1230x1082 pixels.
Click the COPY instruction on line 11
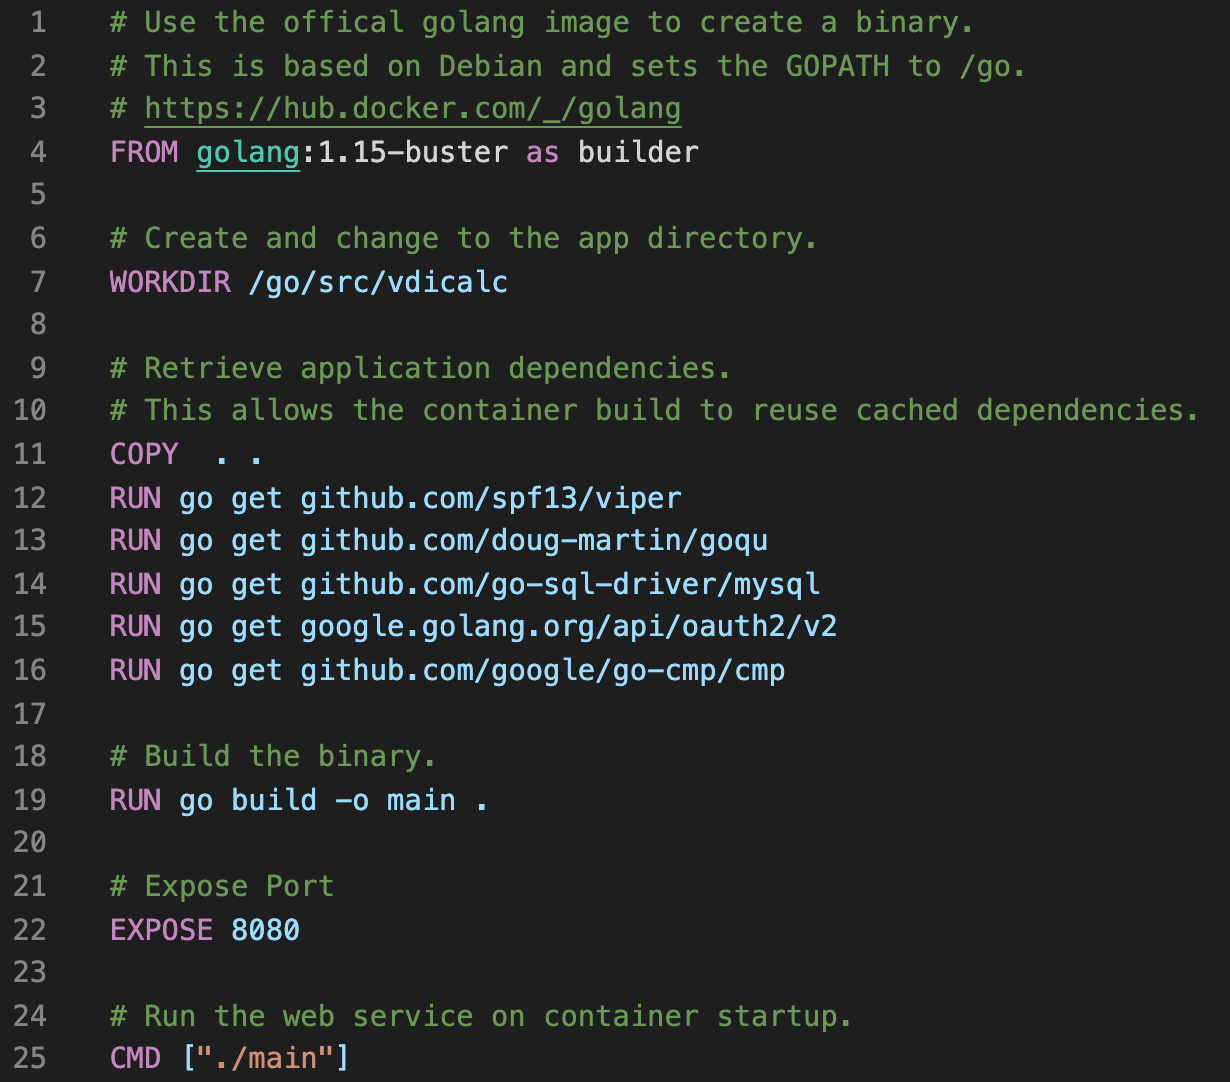click(x=144, y=454)
